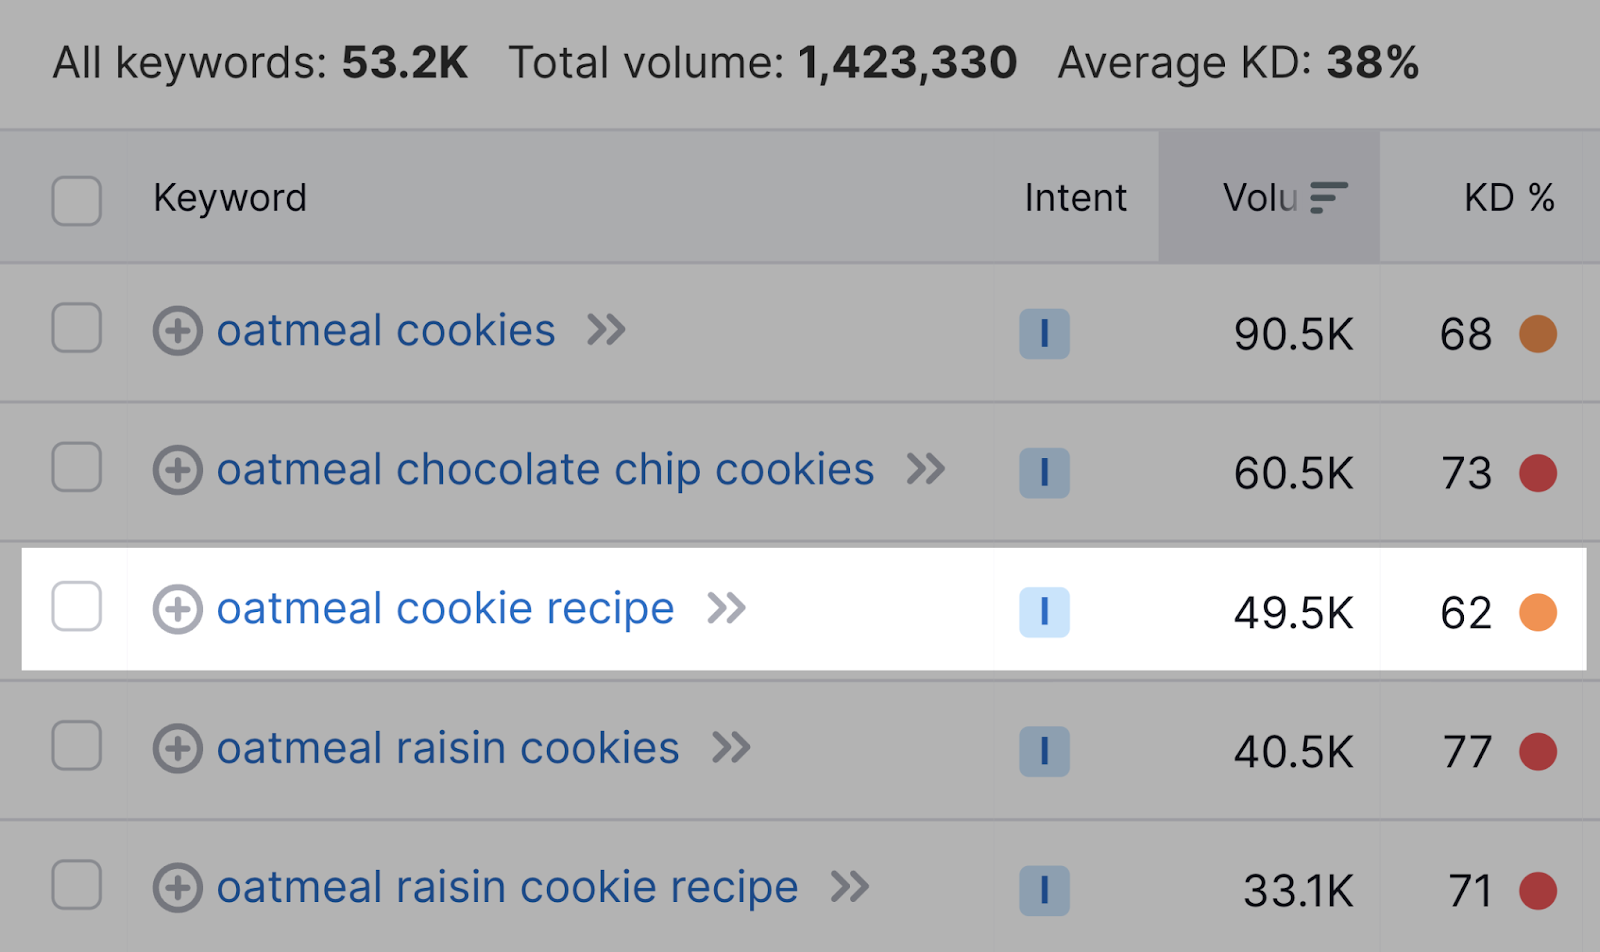
Task: Sort by the KD % column header
Action: tap(1509, 198)
